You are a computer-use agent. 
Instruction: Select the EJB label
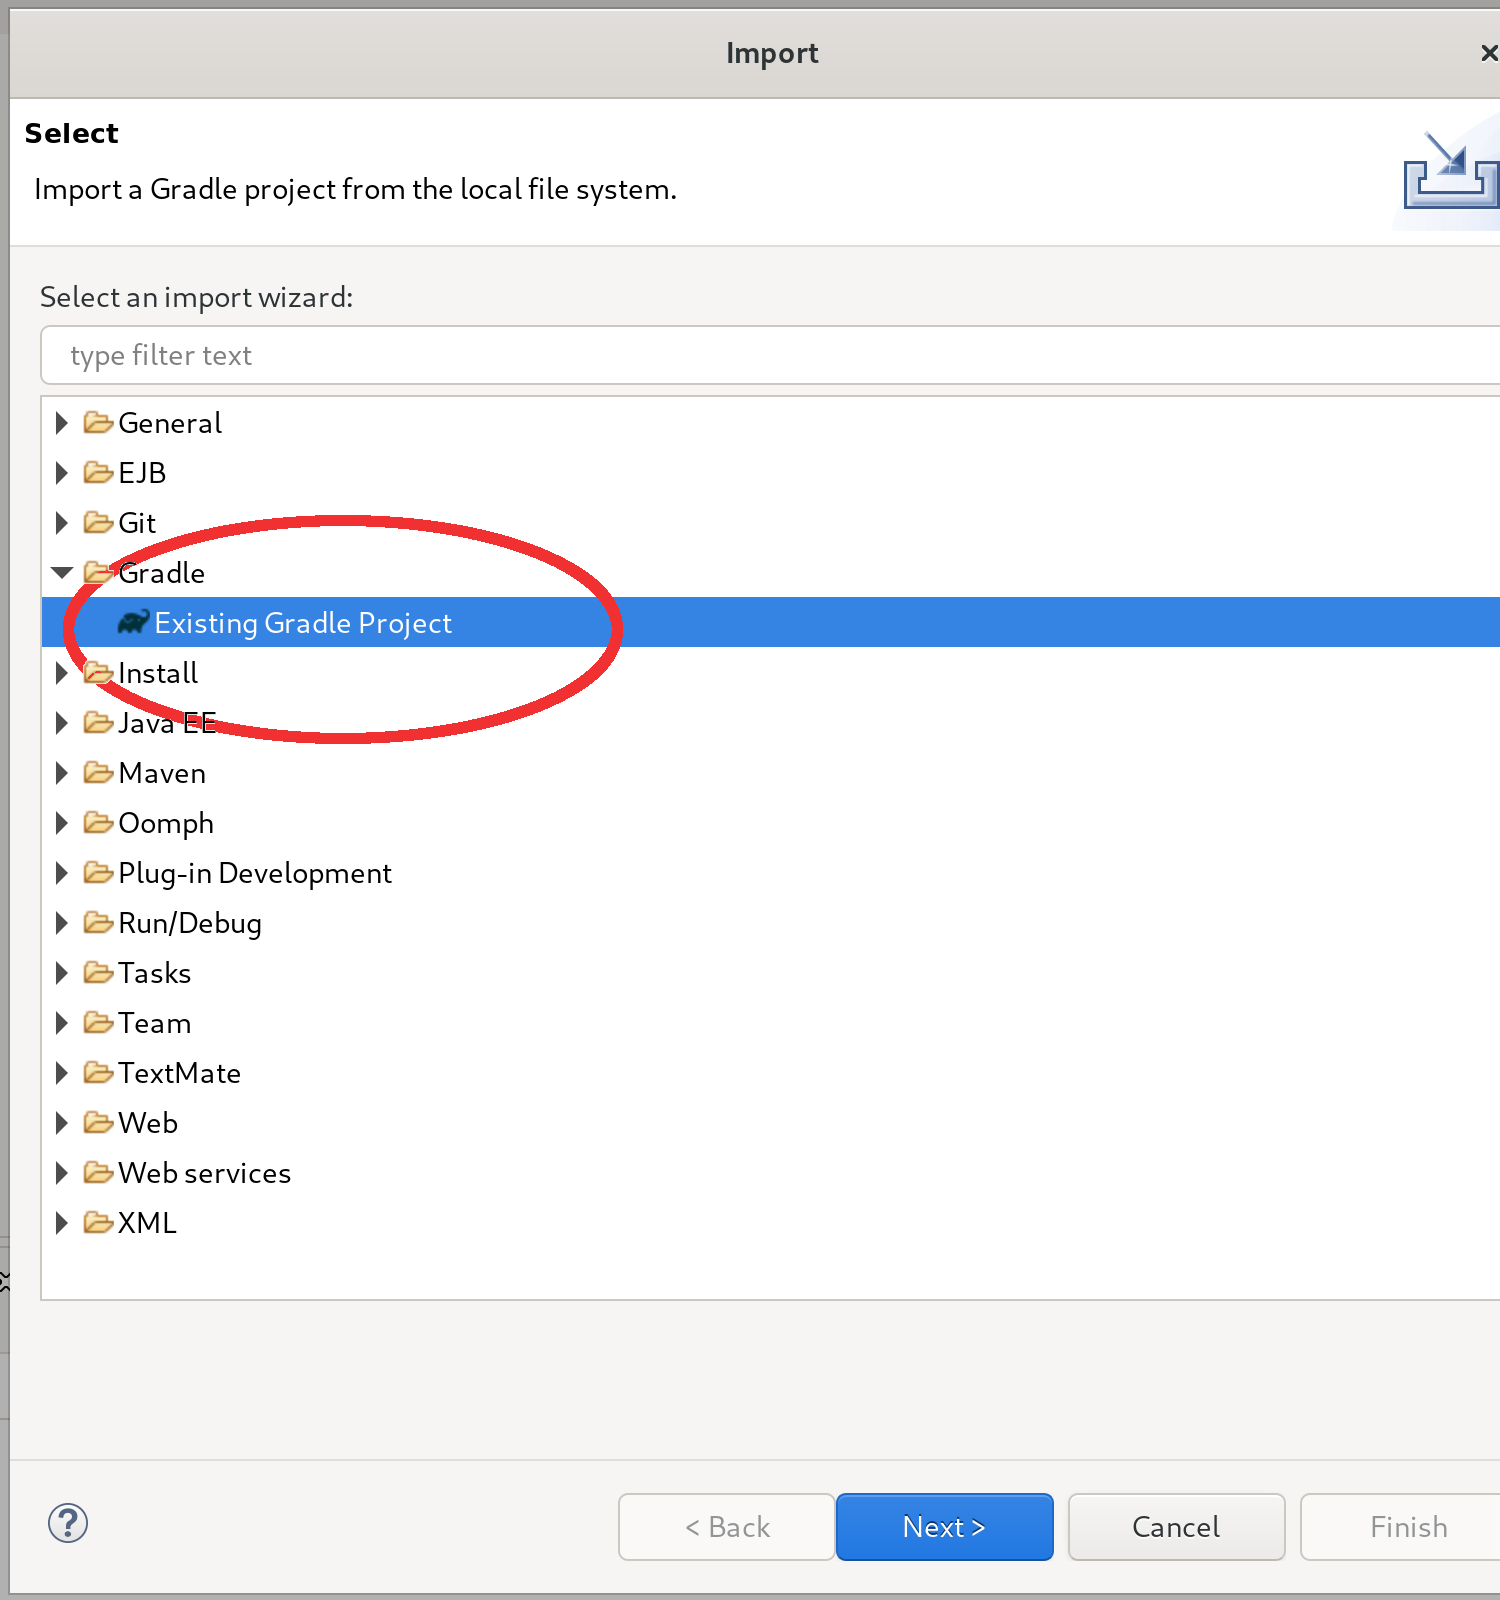142,473
